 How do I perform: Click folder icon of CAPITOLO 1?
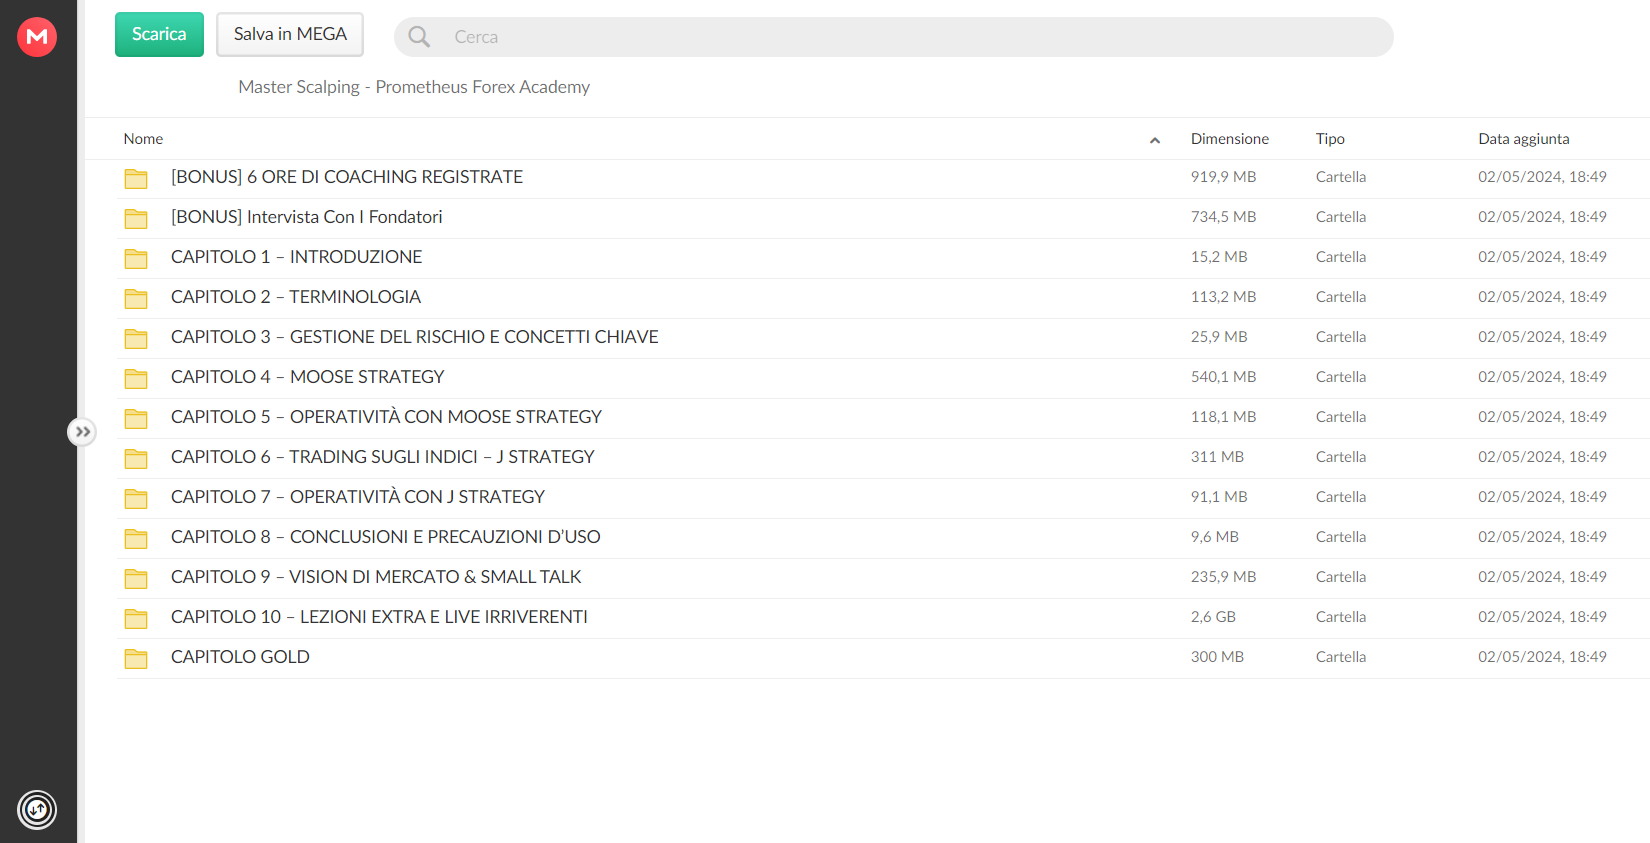(x=136, y=258)
